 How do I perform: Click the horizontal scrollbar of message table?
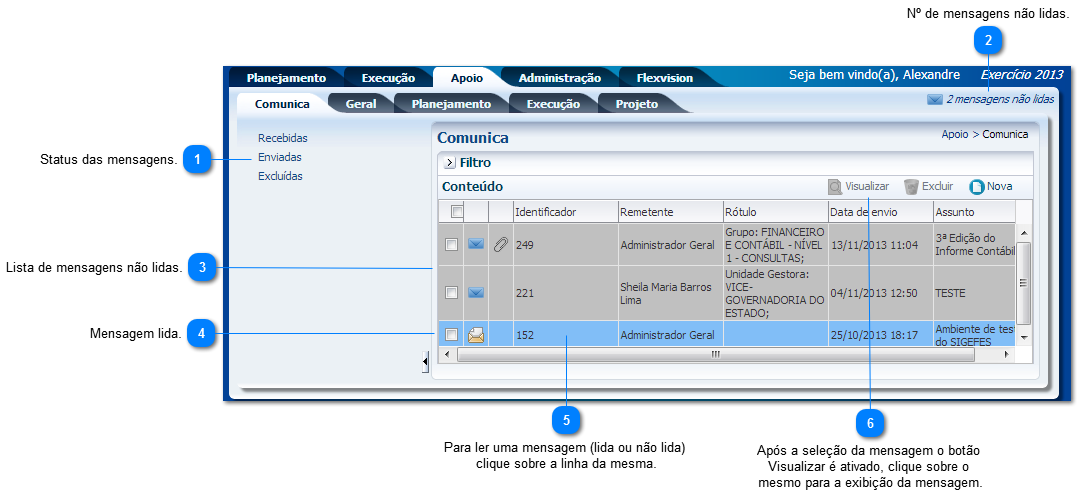tap(715, 354)
